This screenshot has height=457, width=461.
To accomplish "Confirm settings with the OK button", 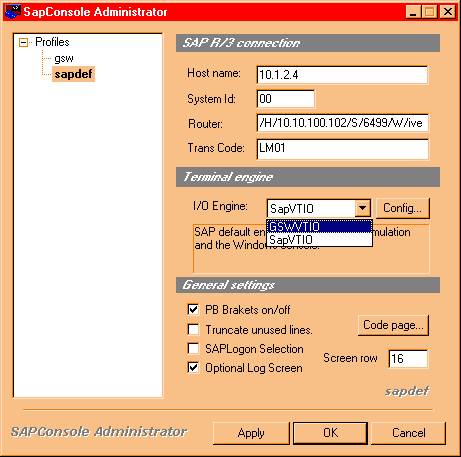I will (330, 433).
